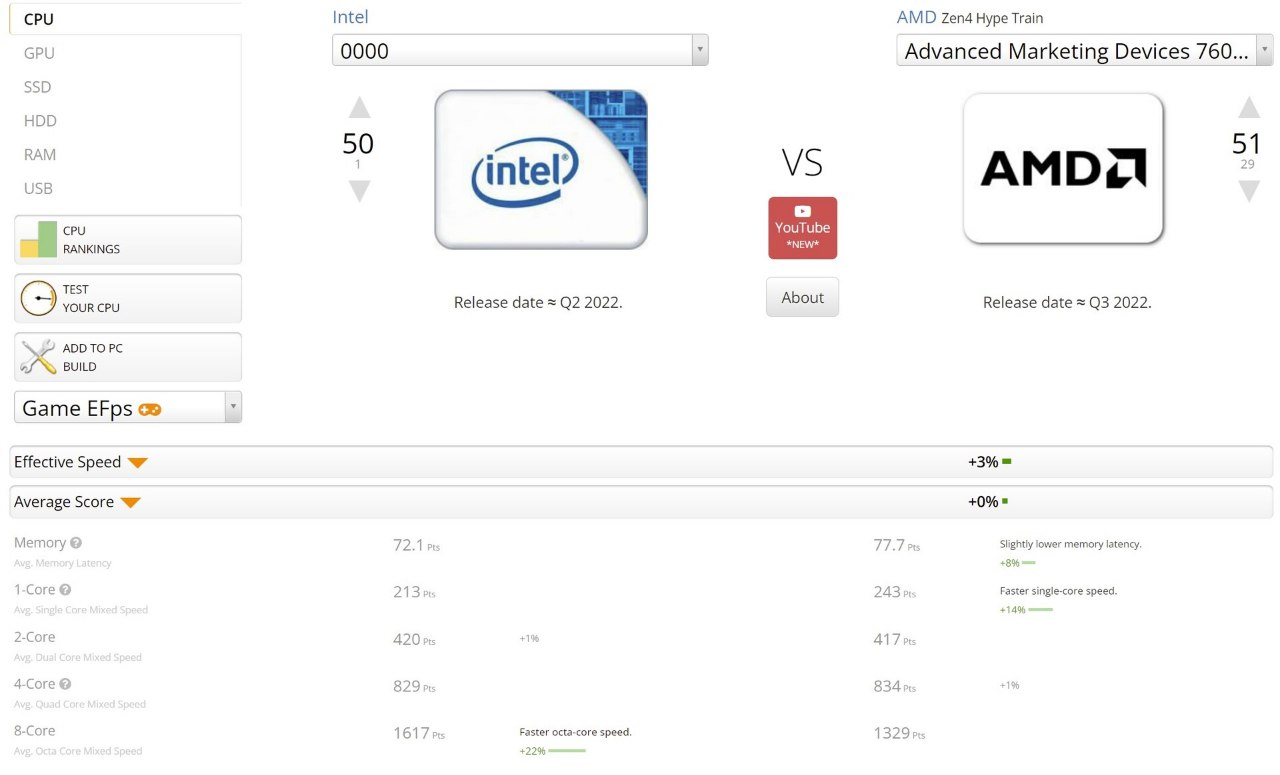The image size is (1280, 775).
Task: Switch to the SSD tab
Action: point(37,87)
